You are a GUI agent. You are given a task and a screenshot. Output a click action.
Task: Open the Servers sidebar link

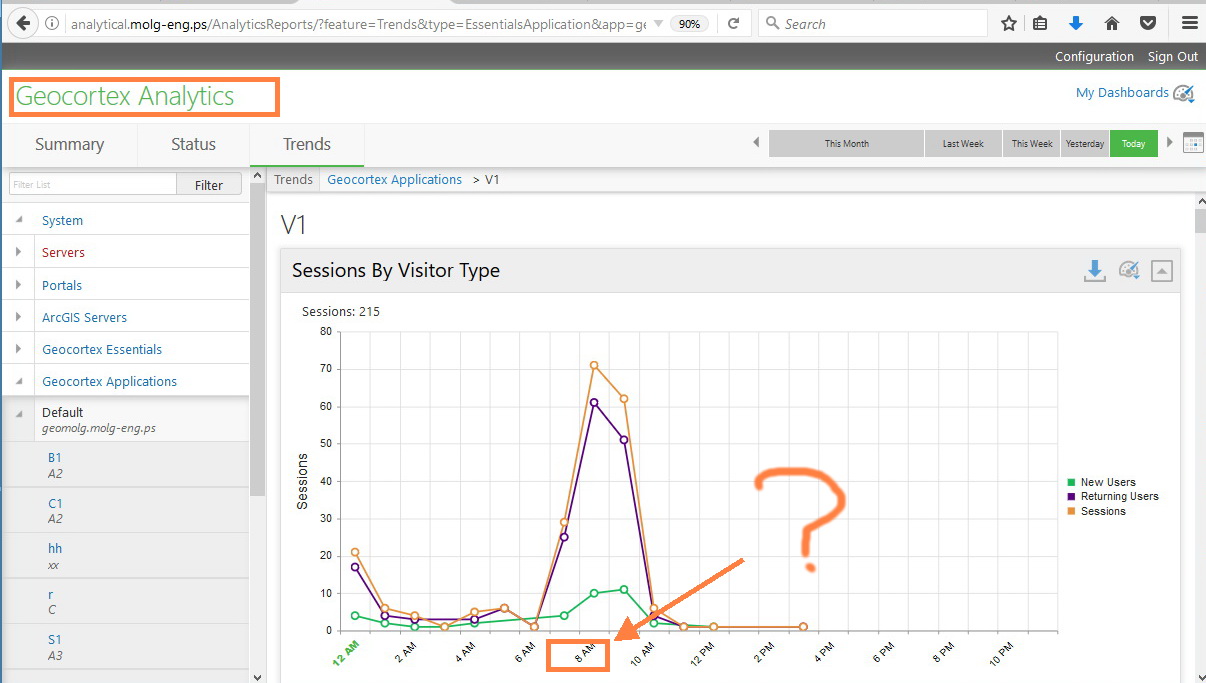click(x=63, y=252)
